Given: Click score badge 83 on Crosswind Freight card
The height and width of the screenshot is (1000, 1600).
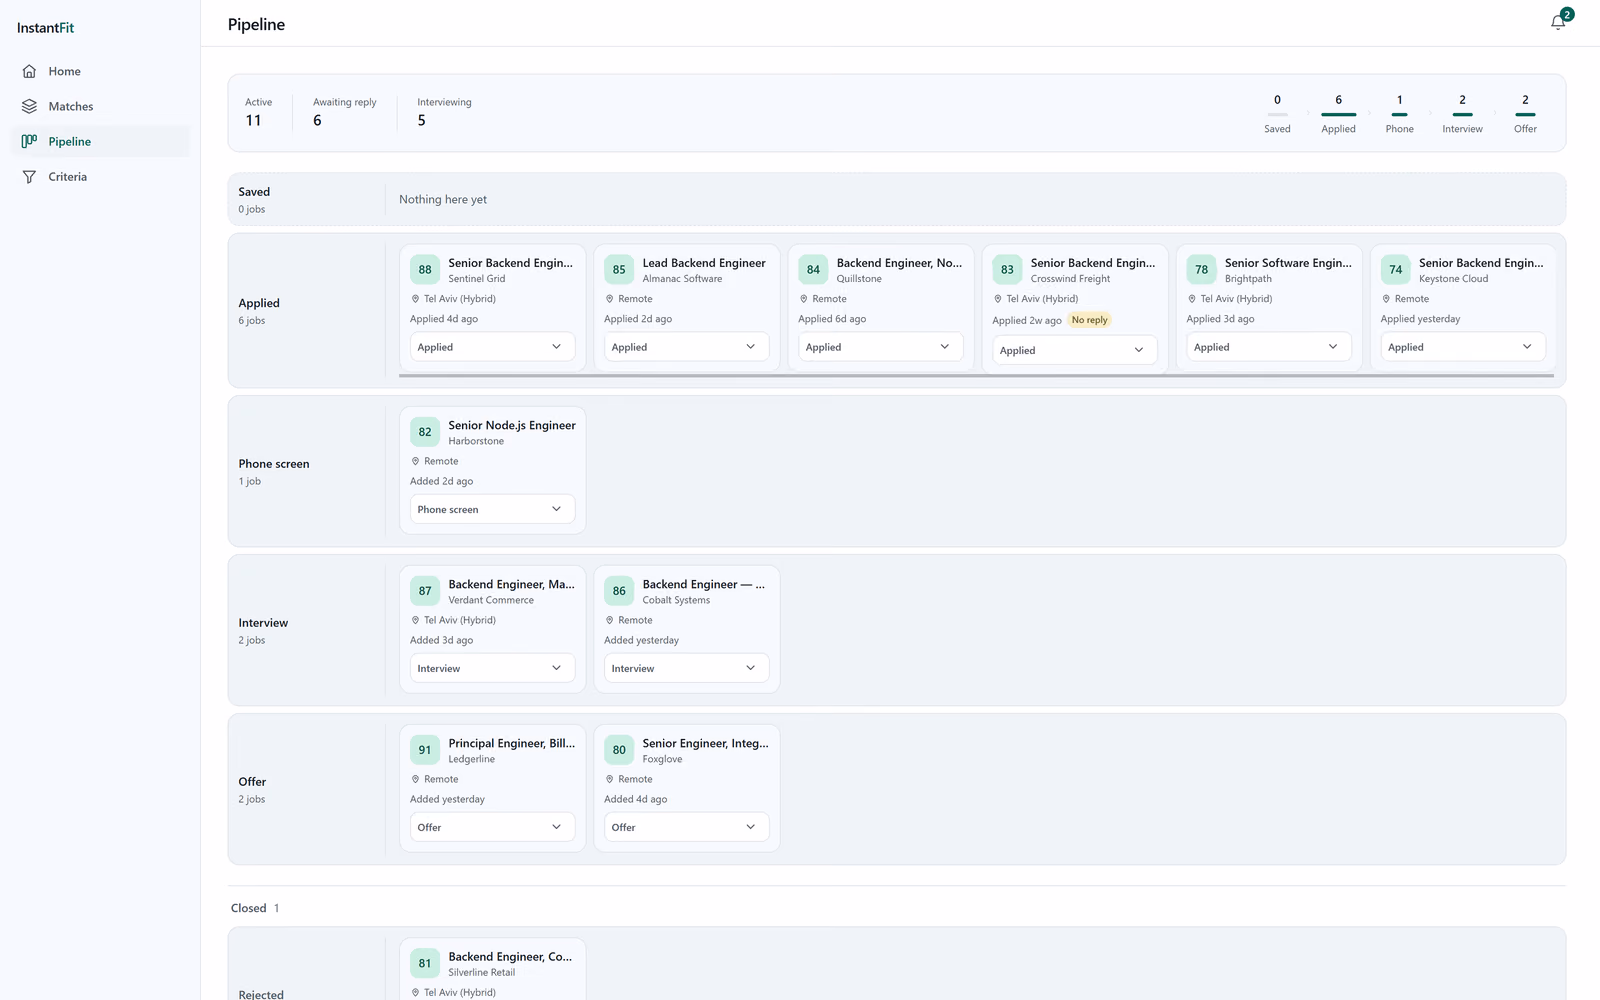Looking at the screenshot, I should click(1007, 270).
